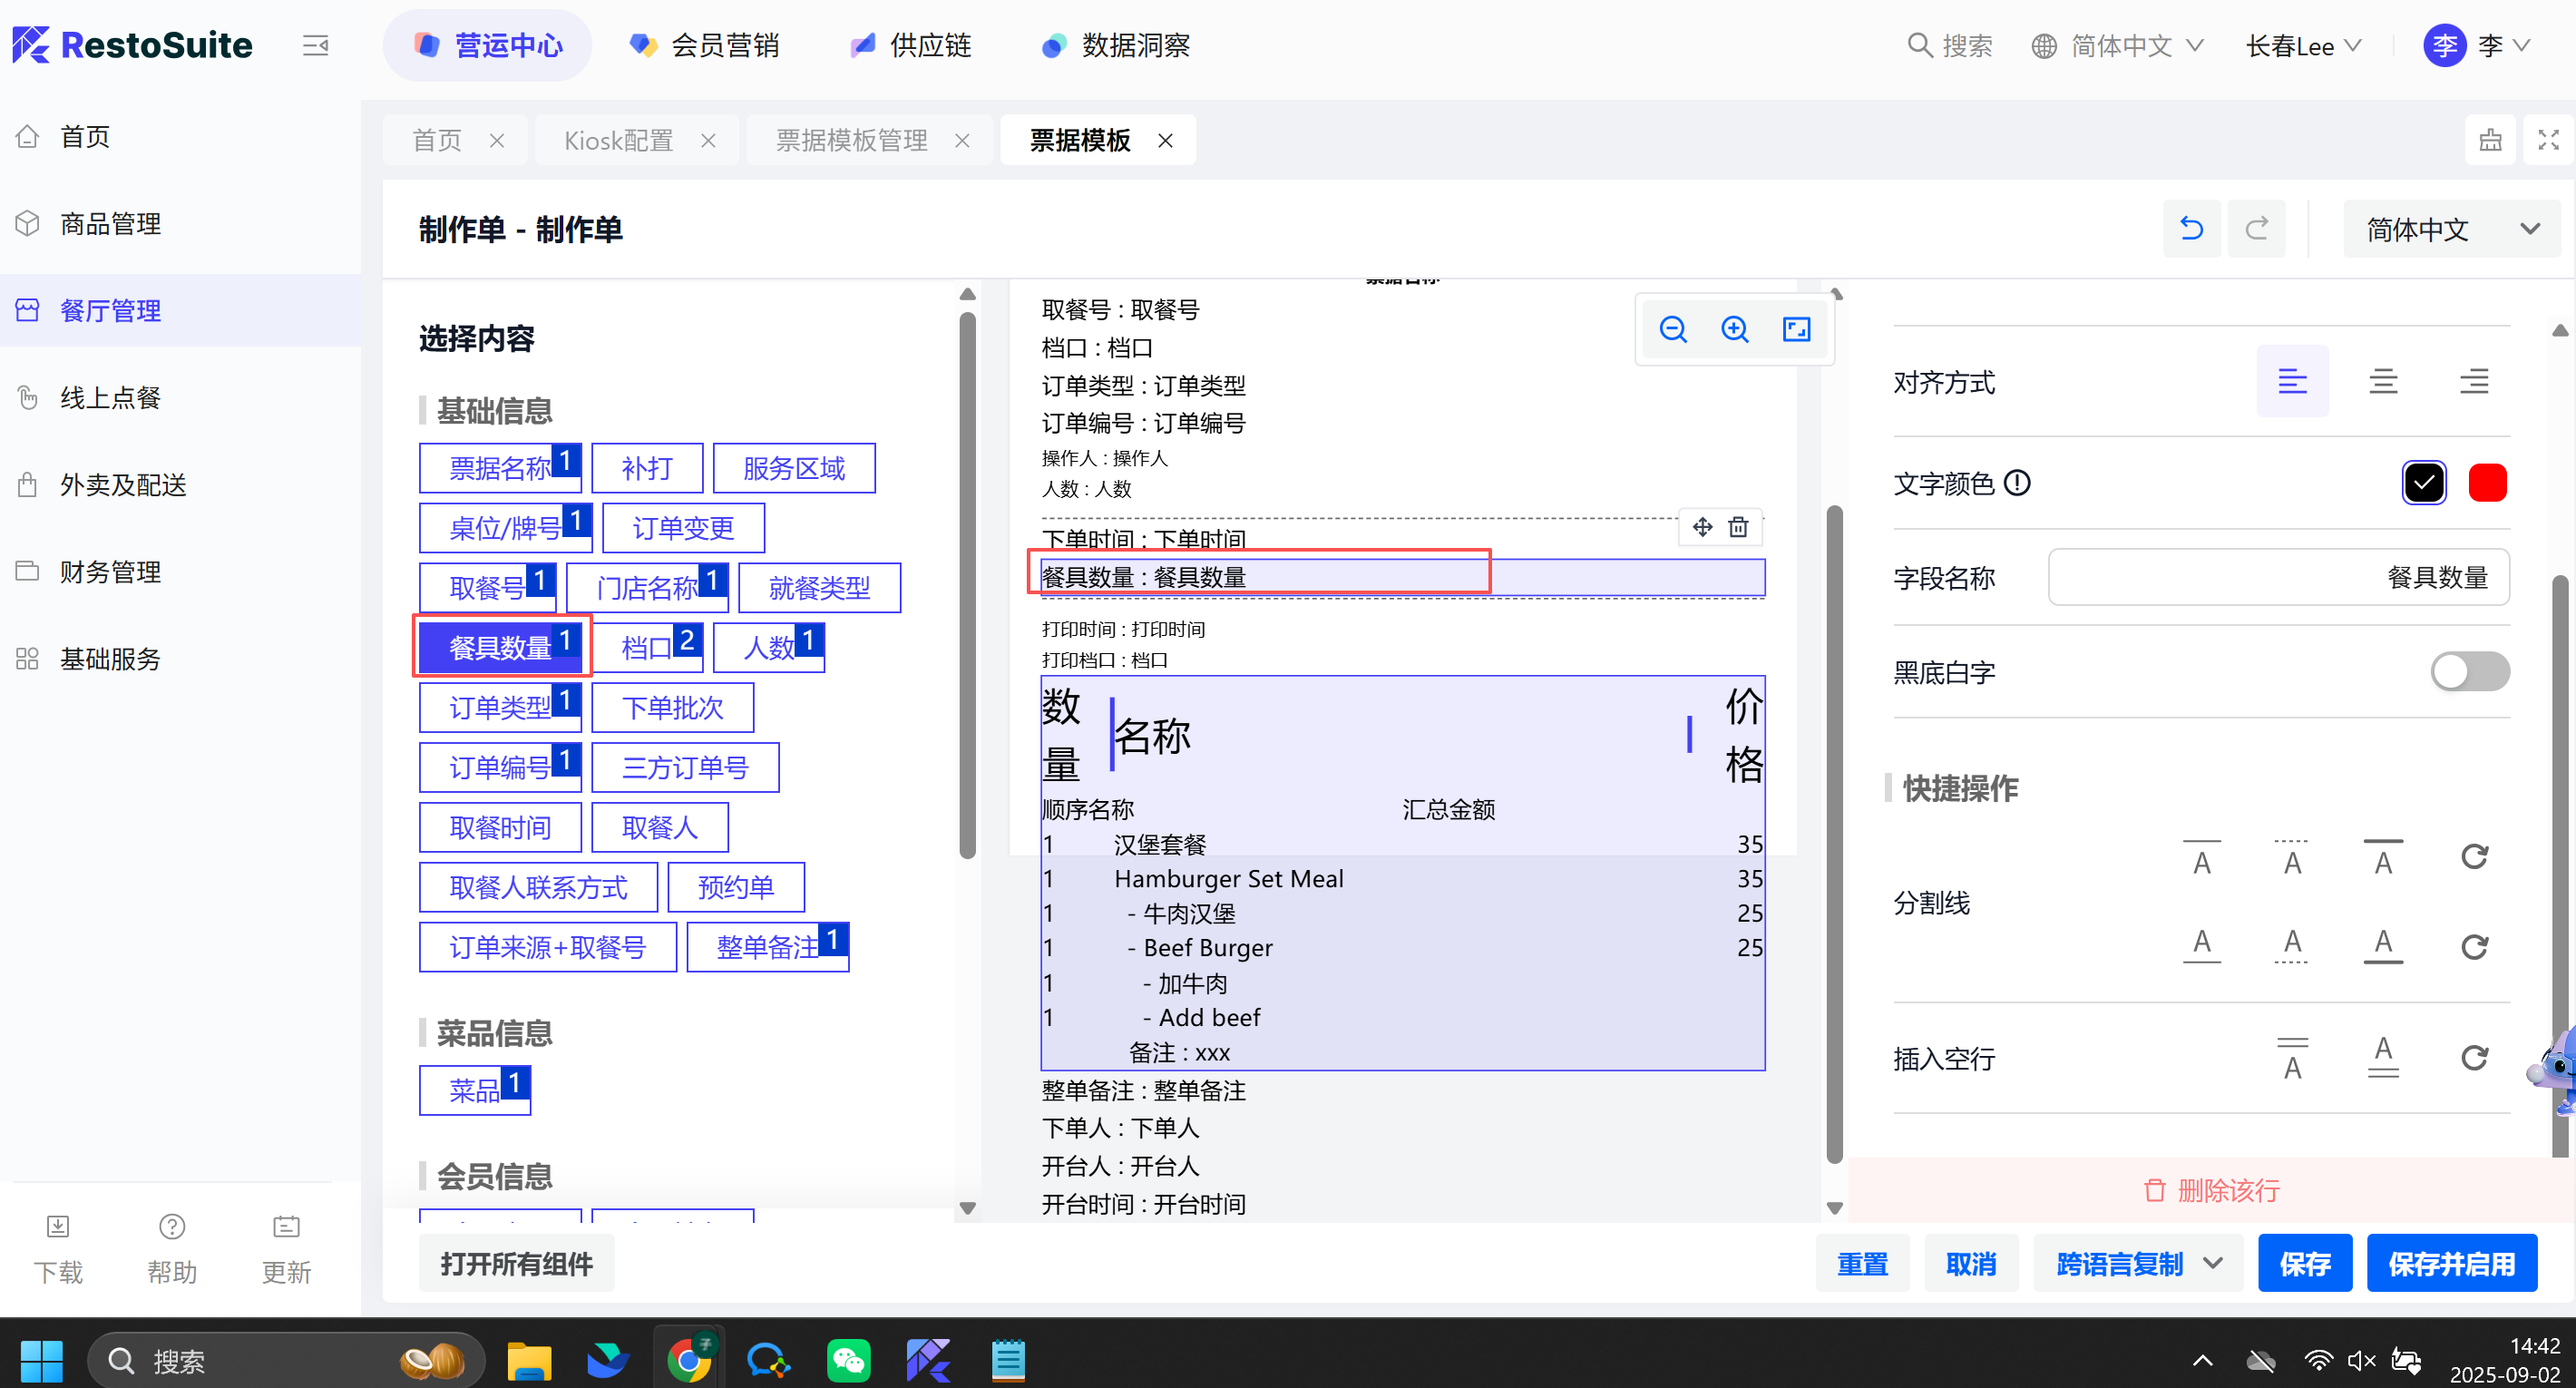Expand the 跨语言复制 dropdown arrow
Viewport: 2576px width, 1388px height.
coord(2213,1263)
